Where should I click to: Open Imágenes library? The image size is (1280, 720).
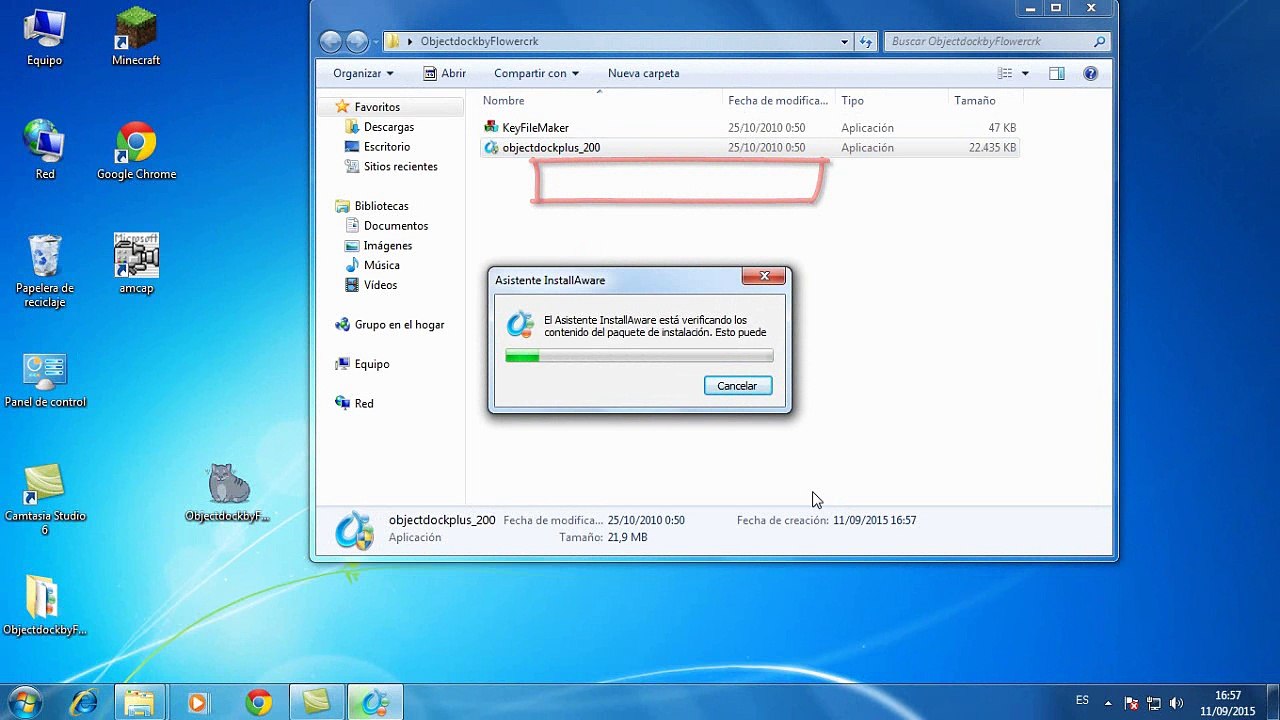pos(387,246)
